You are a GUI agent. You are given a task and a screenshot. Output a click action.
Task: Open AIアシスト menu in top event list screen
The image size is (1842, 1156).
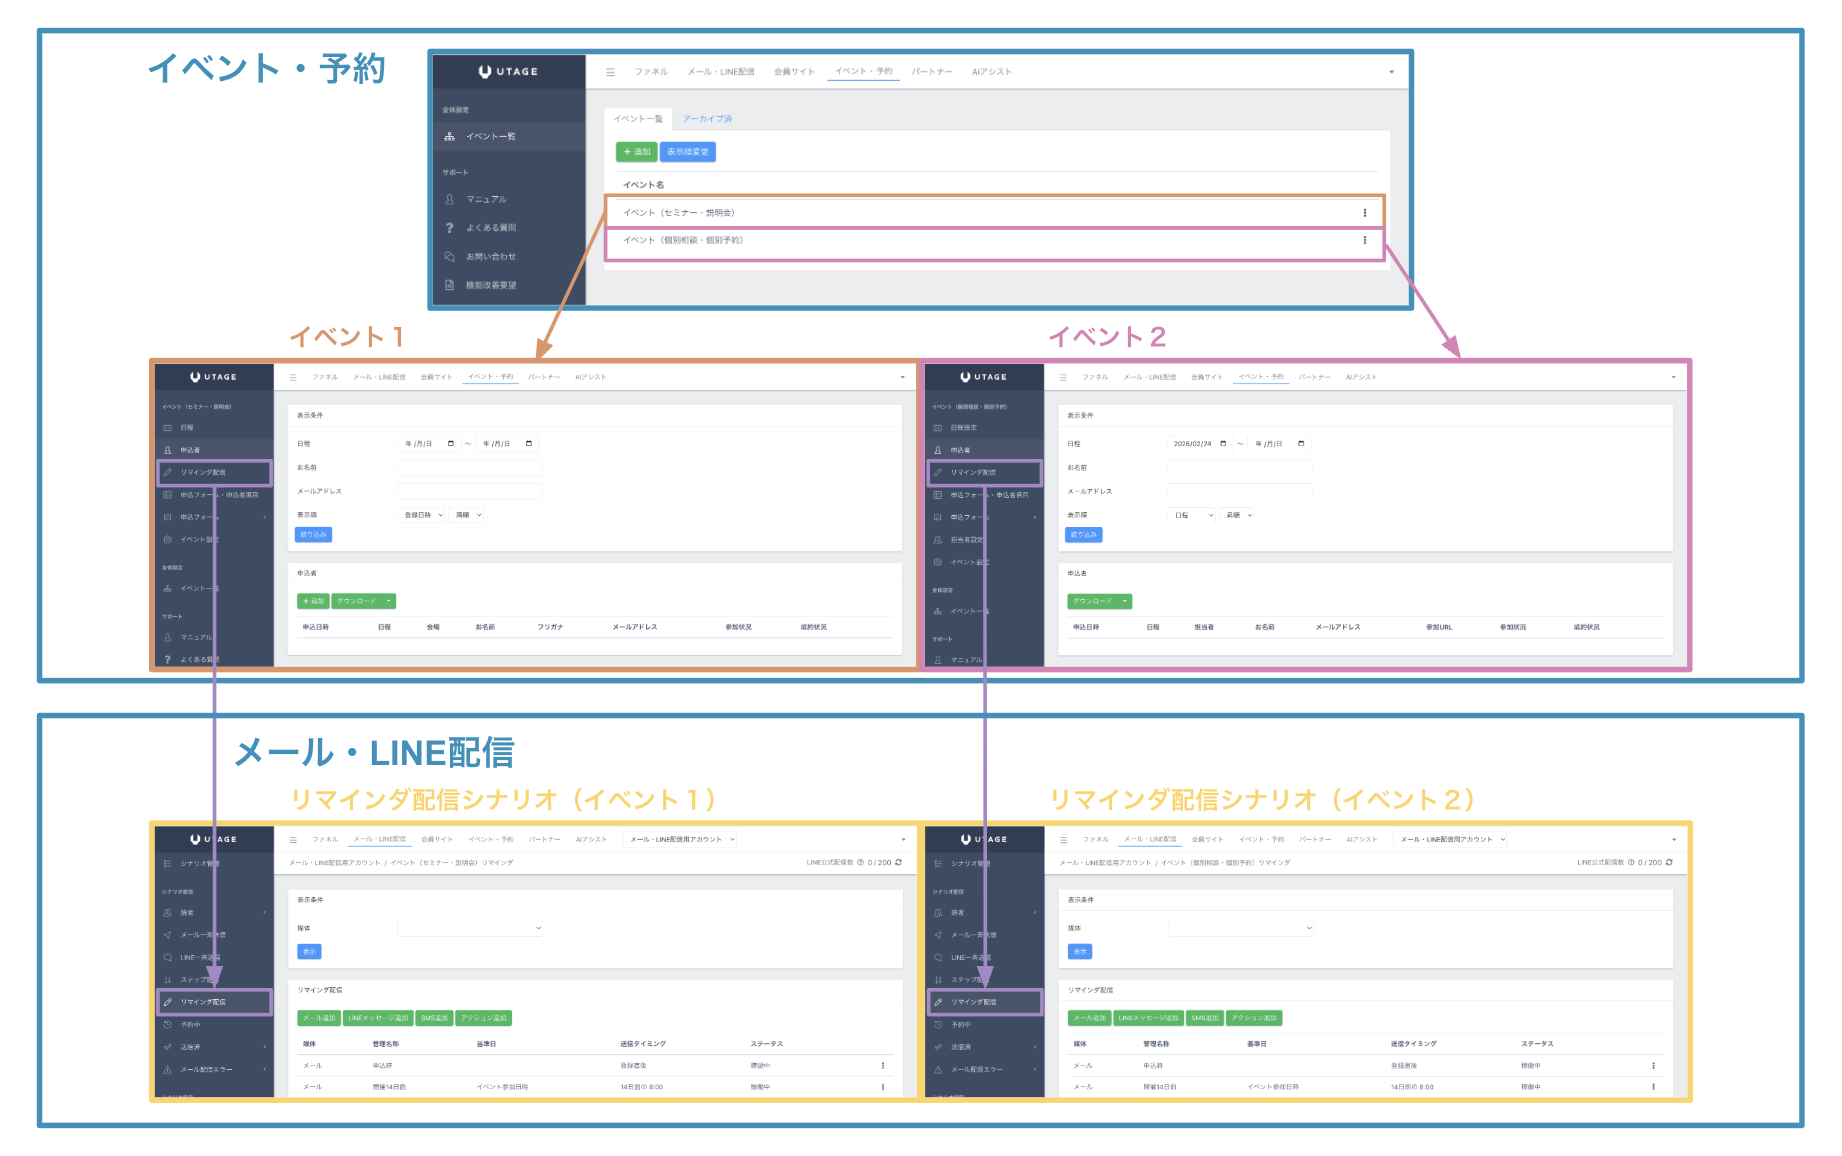coord(991,72)
